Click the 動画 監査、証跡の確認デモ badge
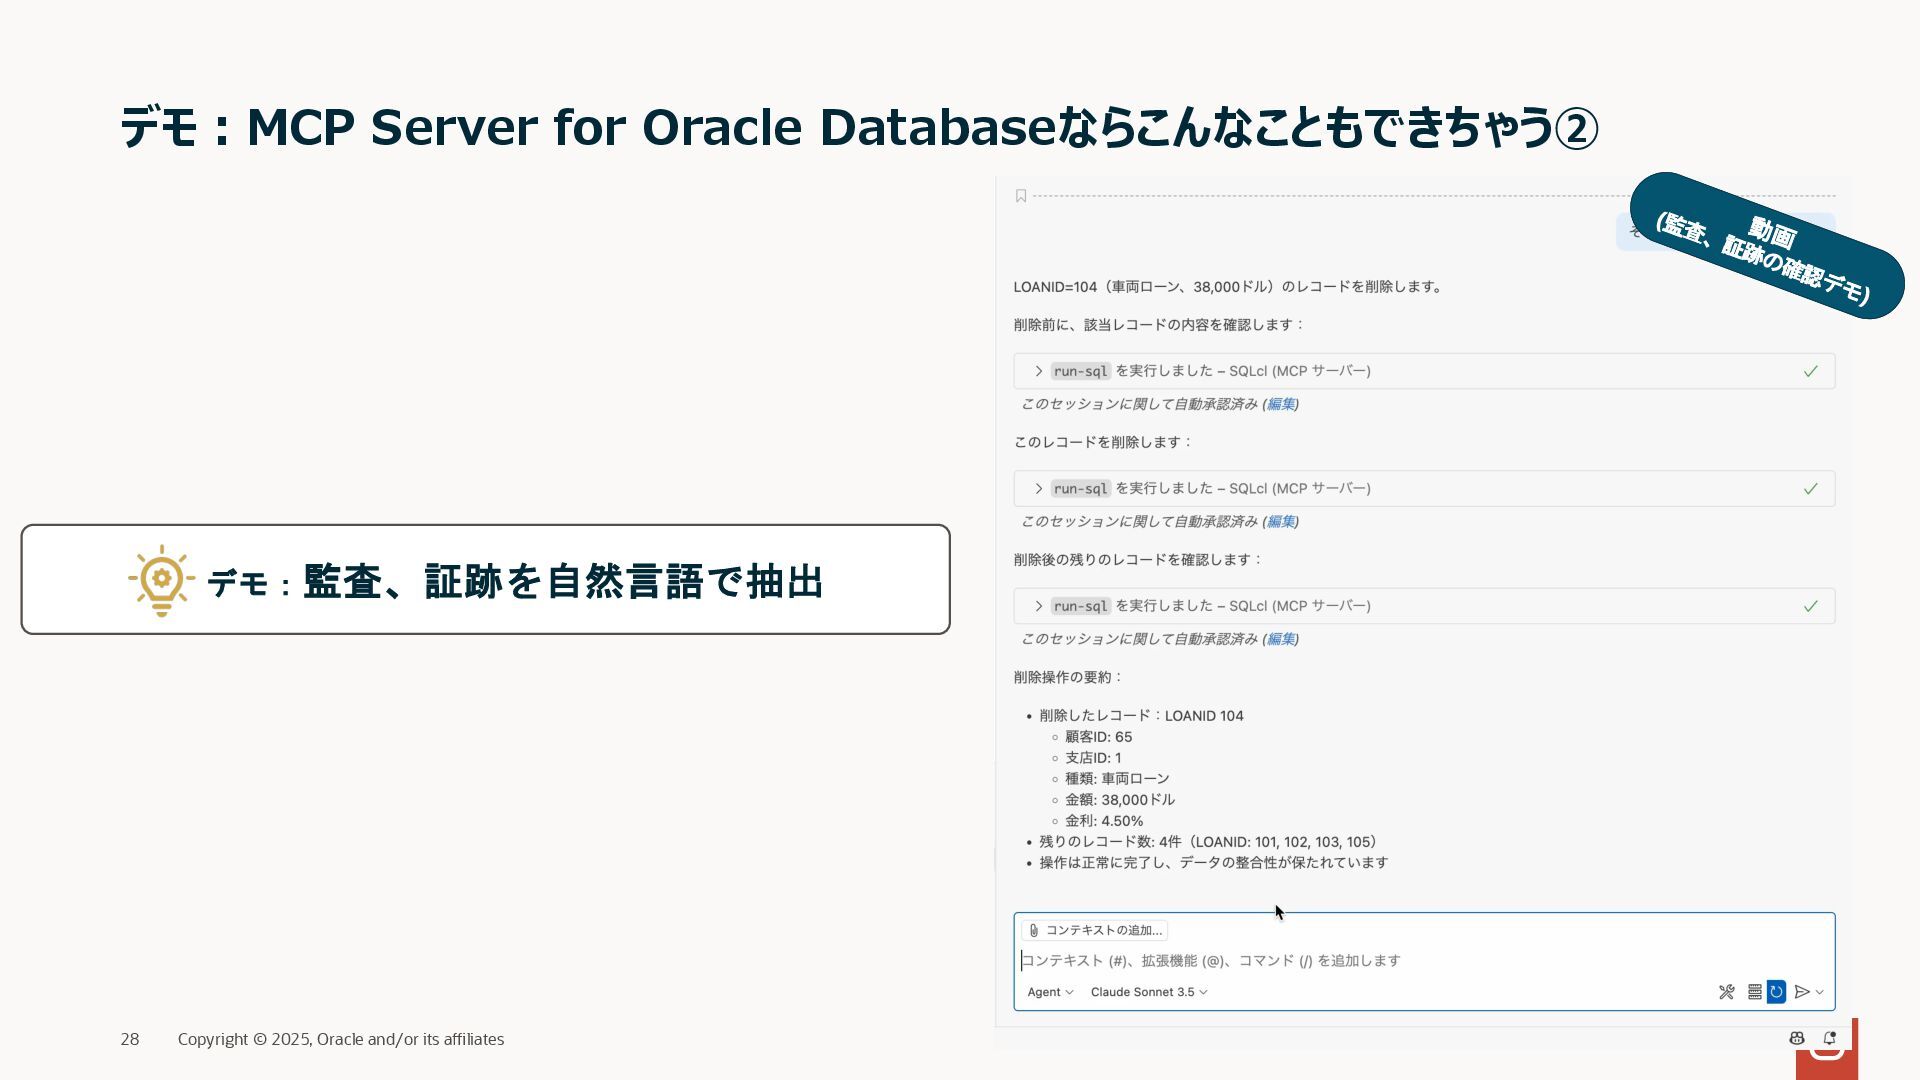 tap(1767, 246)
